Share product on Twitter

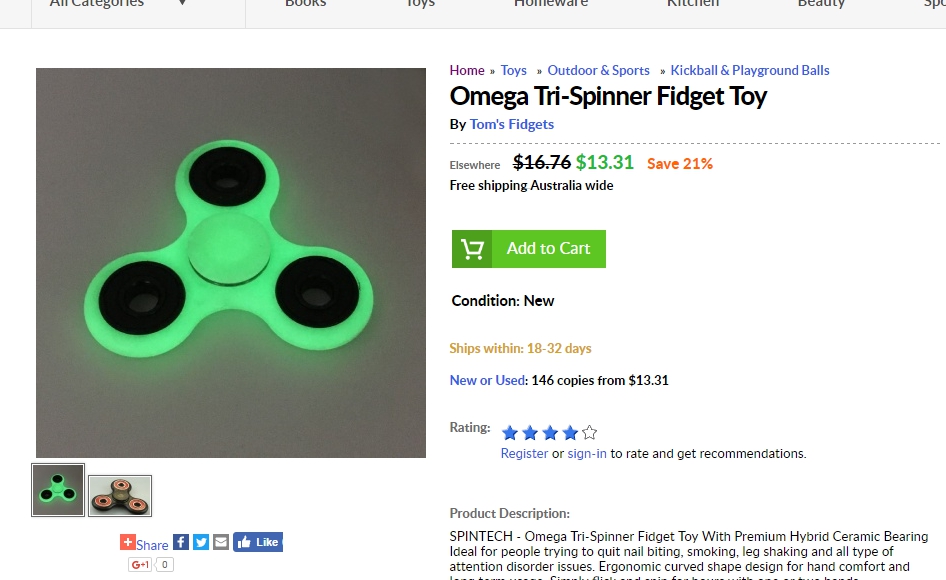tap(201, 542)
